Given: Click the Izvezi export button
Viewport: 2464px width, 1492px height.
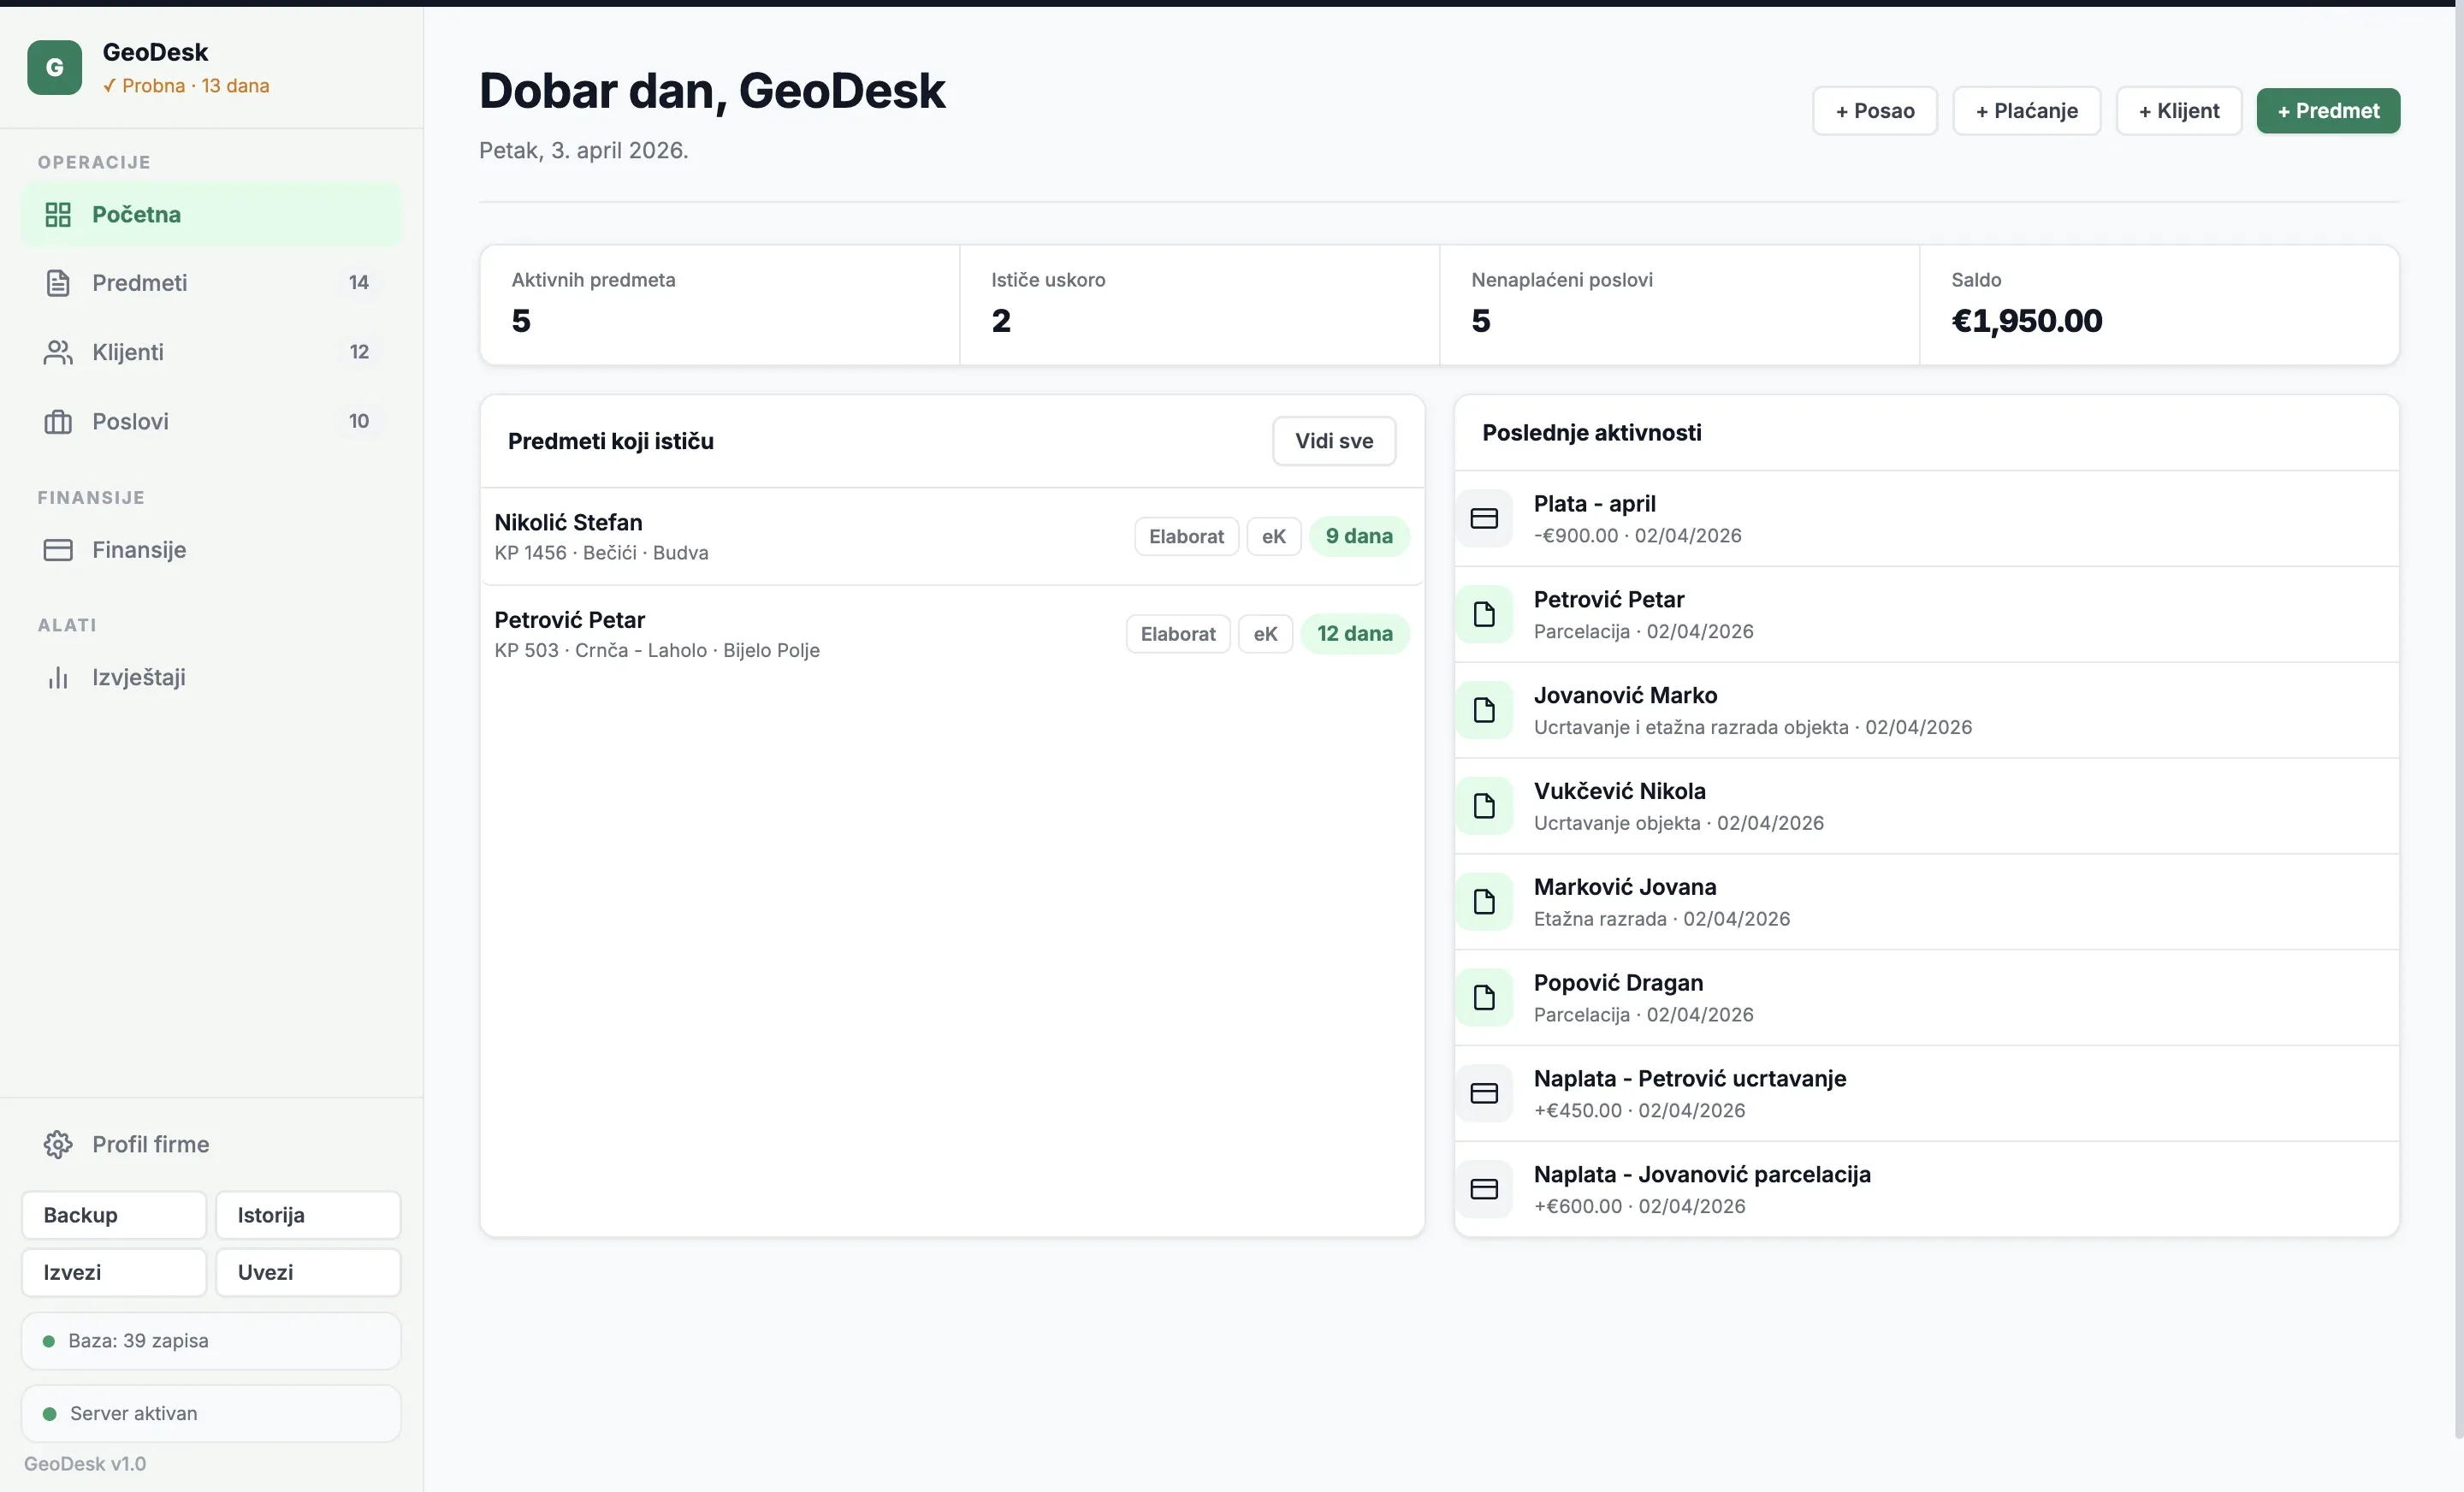Looking at the screenshot, I should (114, 1272).
